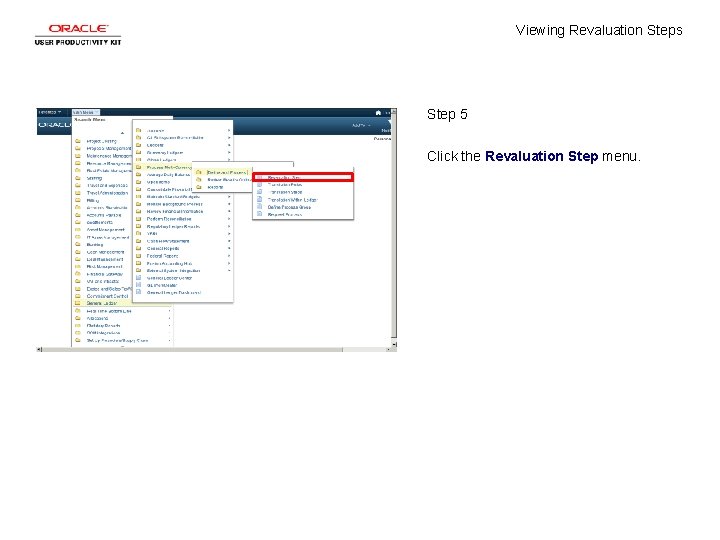This screenshot has height=540, width=720.
Task: Expand External System Integration submenu arrow
Action: point(229,270)
